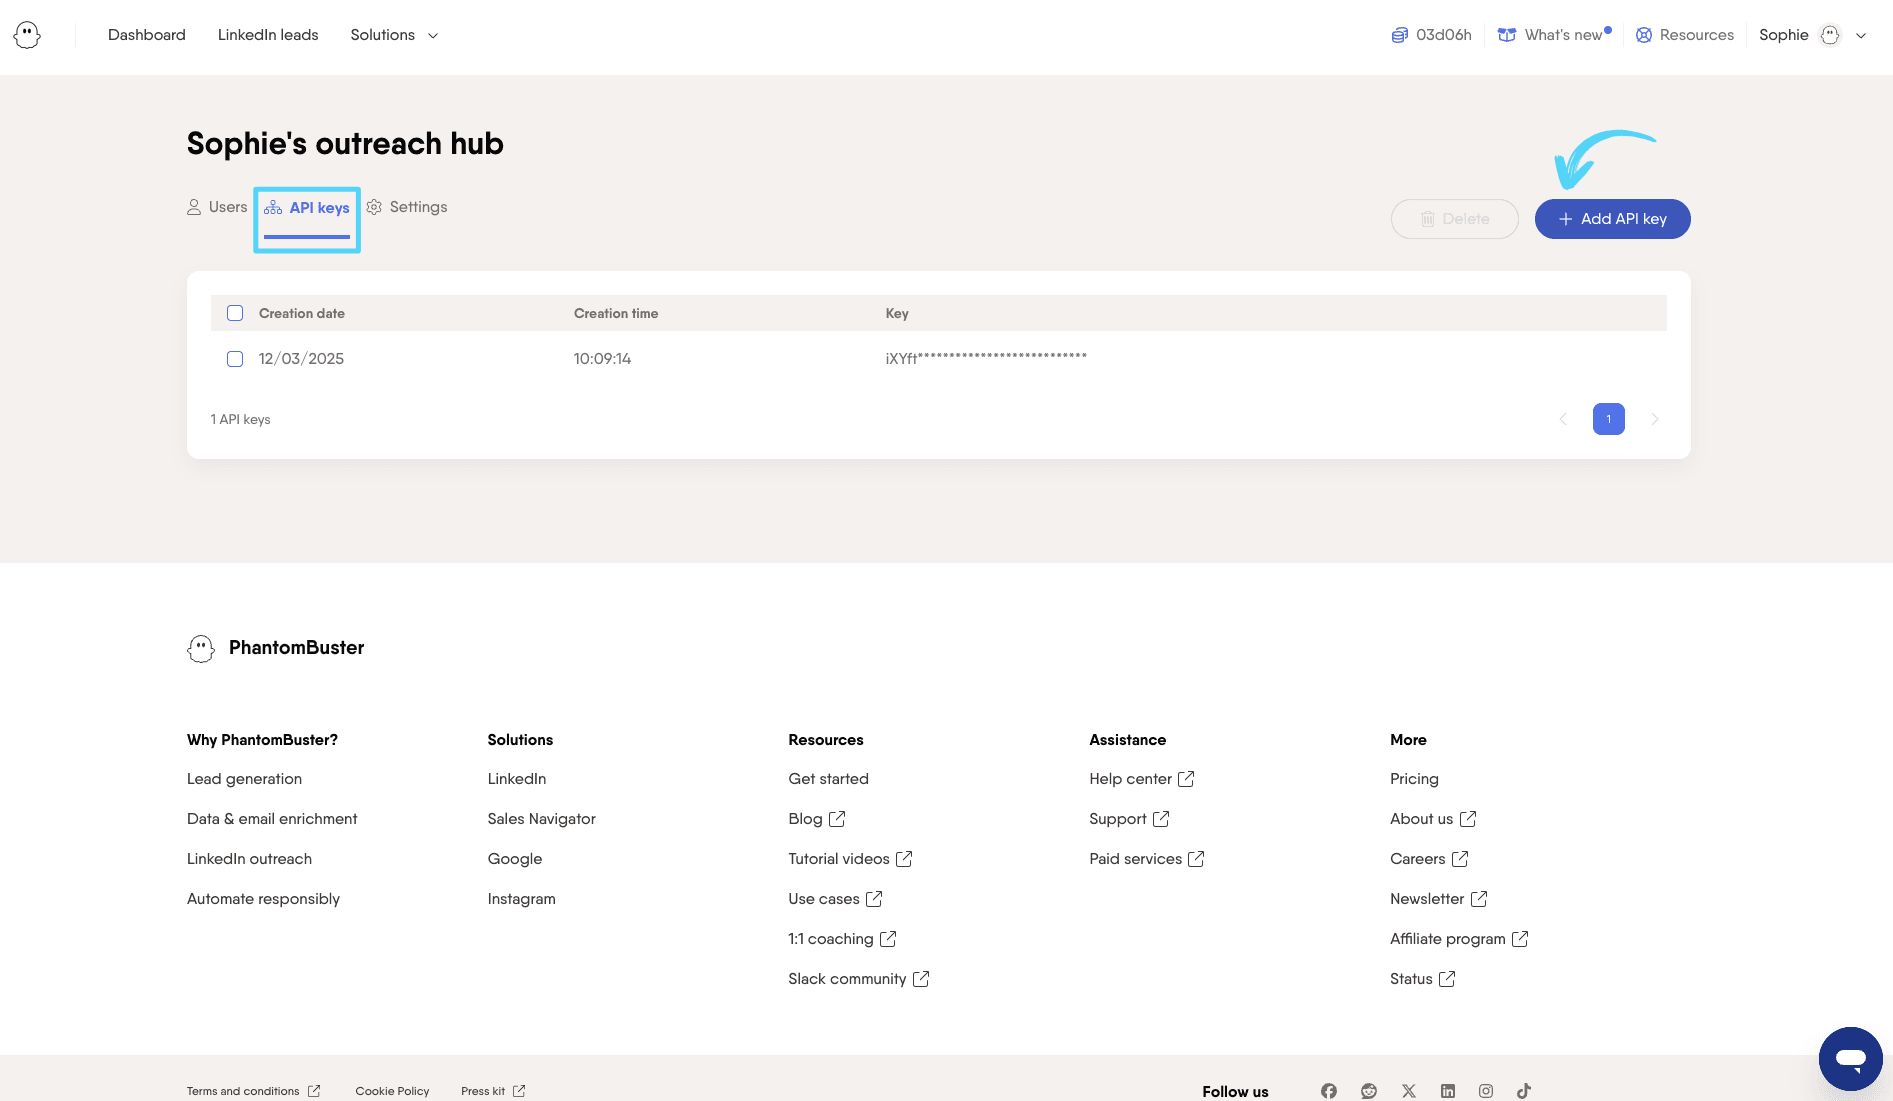Check the 12/03/2025 API key row
Image resolution: width=1893 pixels, height=1101 pixels.
click(235, 359)
